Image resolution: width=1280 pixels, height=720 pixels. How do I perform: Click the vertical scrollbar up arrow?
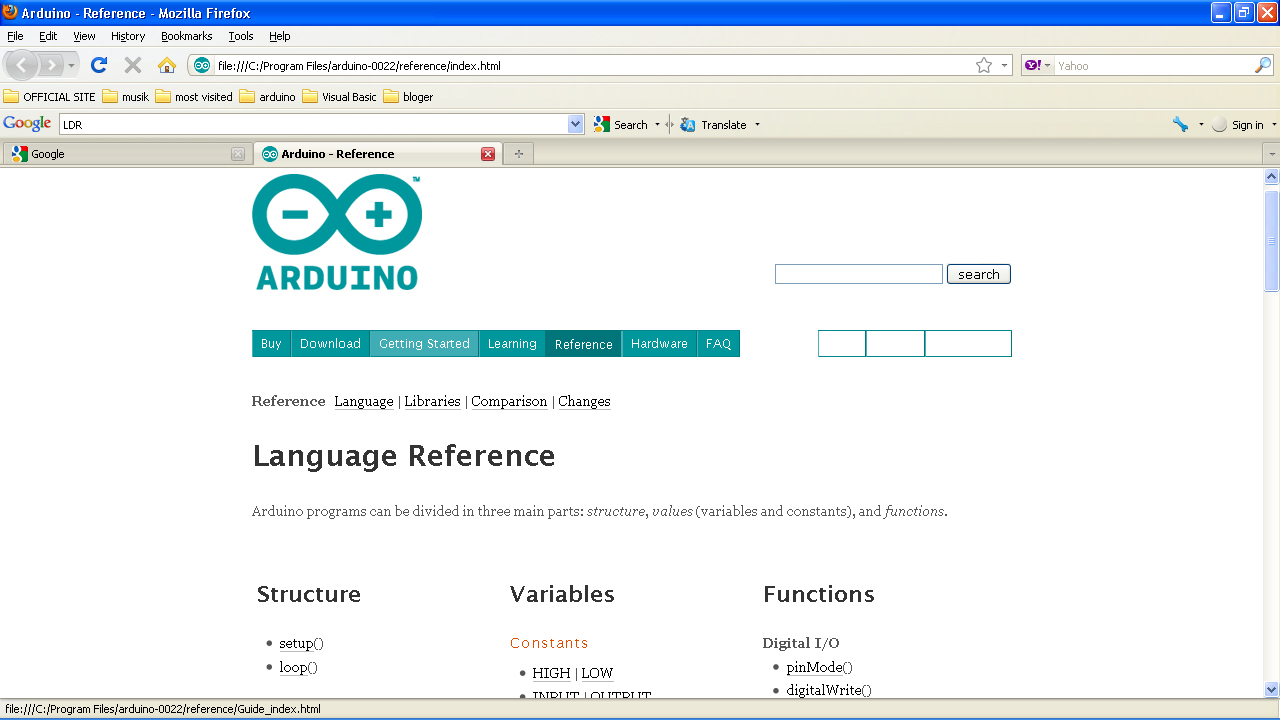(1272, 177)
